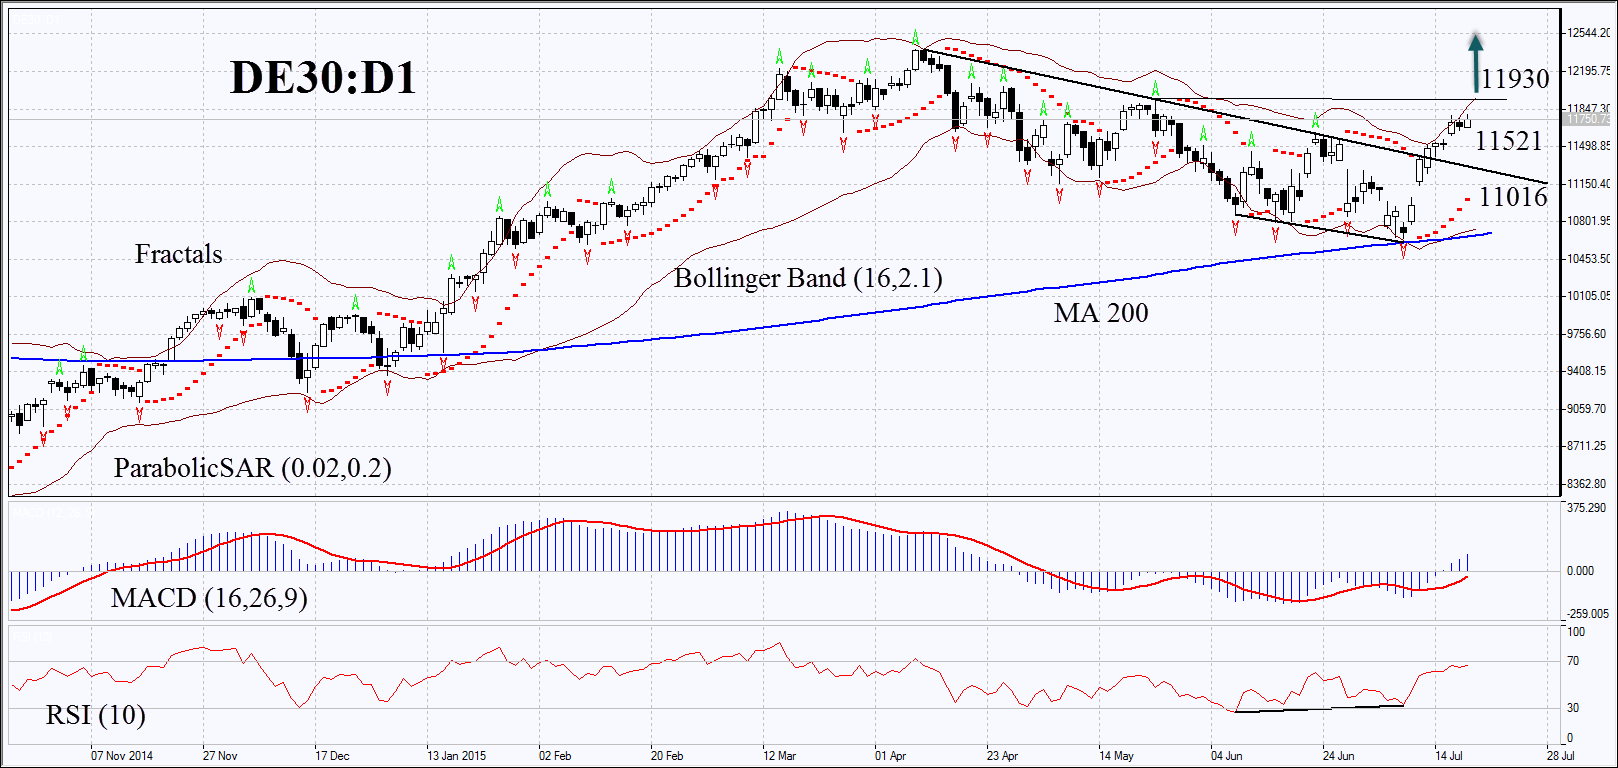
Task: Click the RSI scale value 30
Action: pos(1573,708)
